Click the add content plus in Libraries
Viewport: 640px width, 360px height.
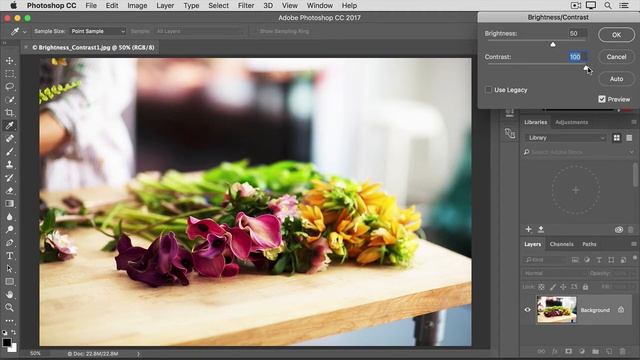pyautogui.click(x=528, y=229)
